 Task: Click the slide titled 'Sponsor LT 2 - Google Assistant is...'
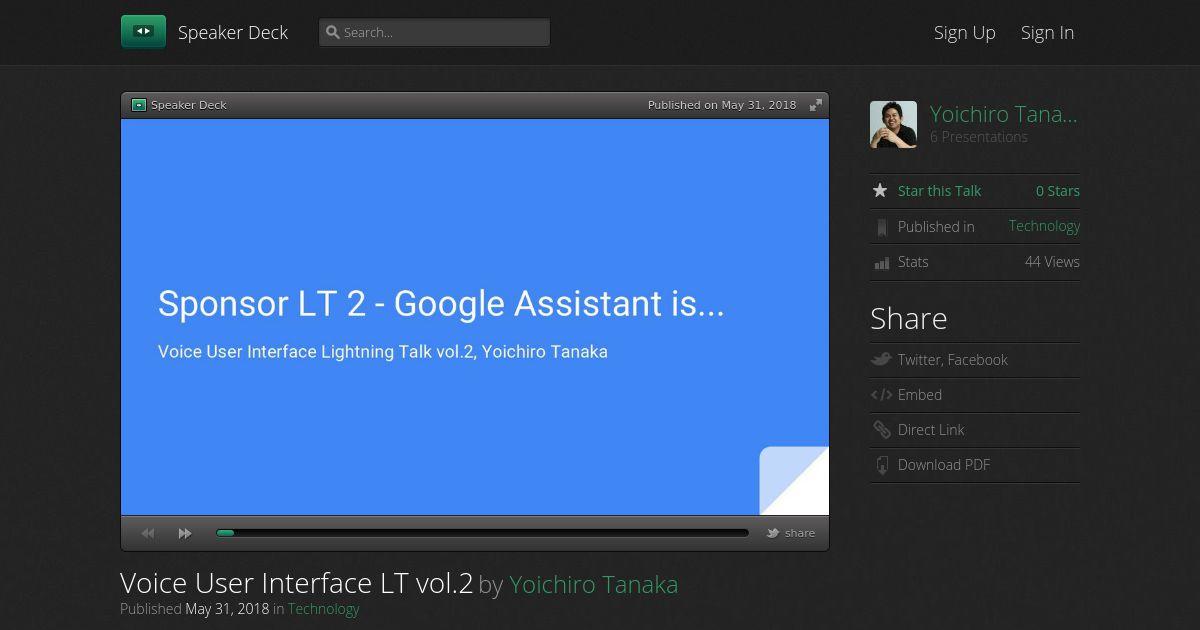[475, 317]
